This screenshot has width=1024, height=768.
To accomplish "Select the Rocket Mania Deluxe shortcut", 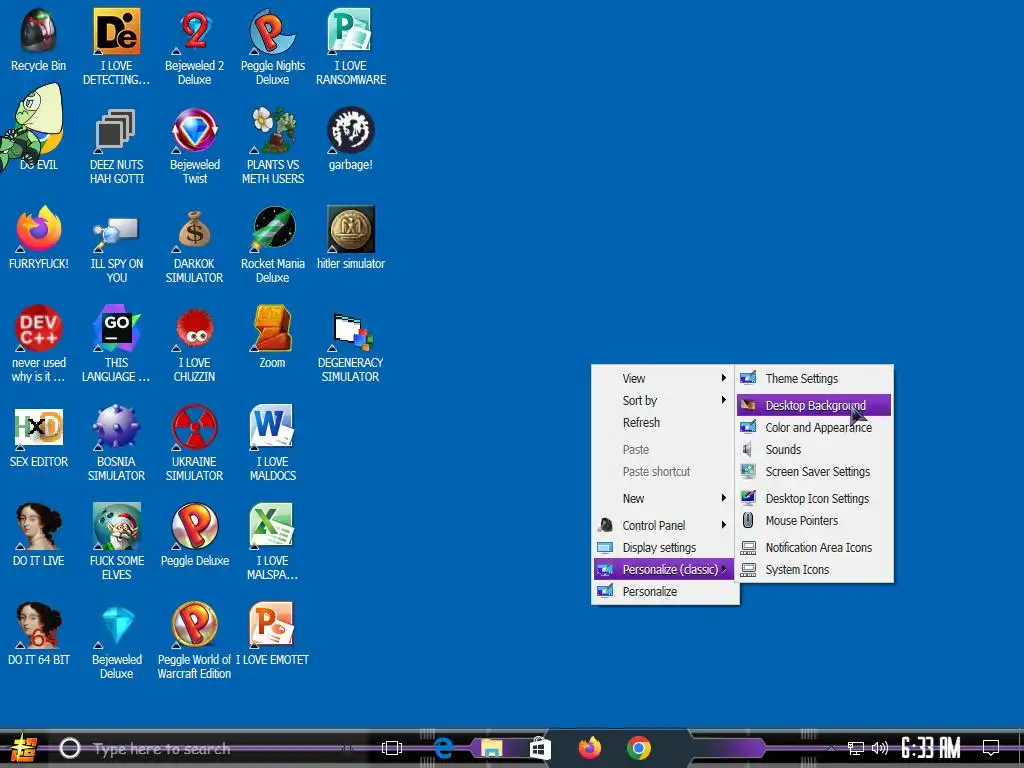I will [273, 229].
